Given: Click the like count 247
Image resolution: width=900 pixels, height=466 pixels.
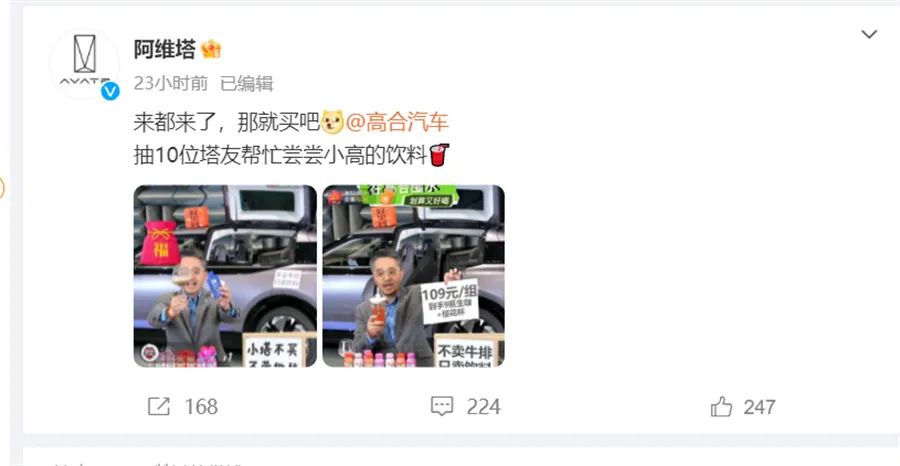Looking at the screenshot, I should pyautogui.click(x=759, y=407).
